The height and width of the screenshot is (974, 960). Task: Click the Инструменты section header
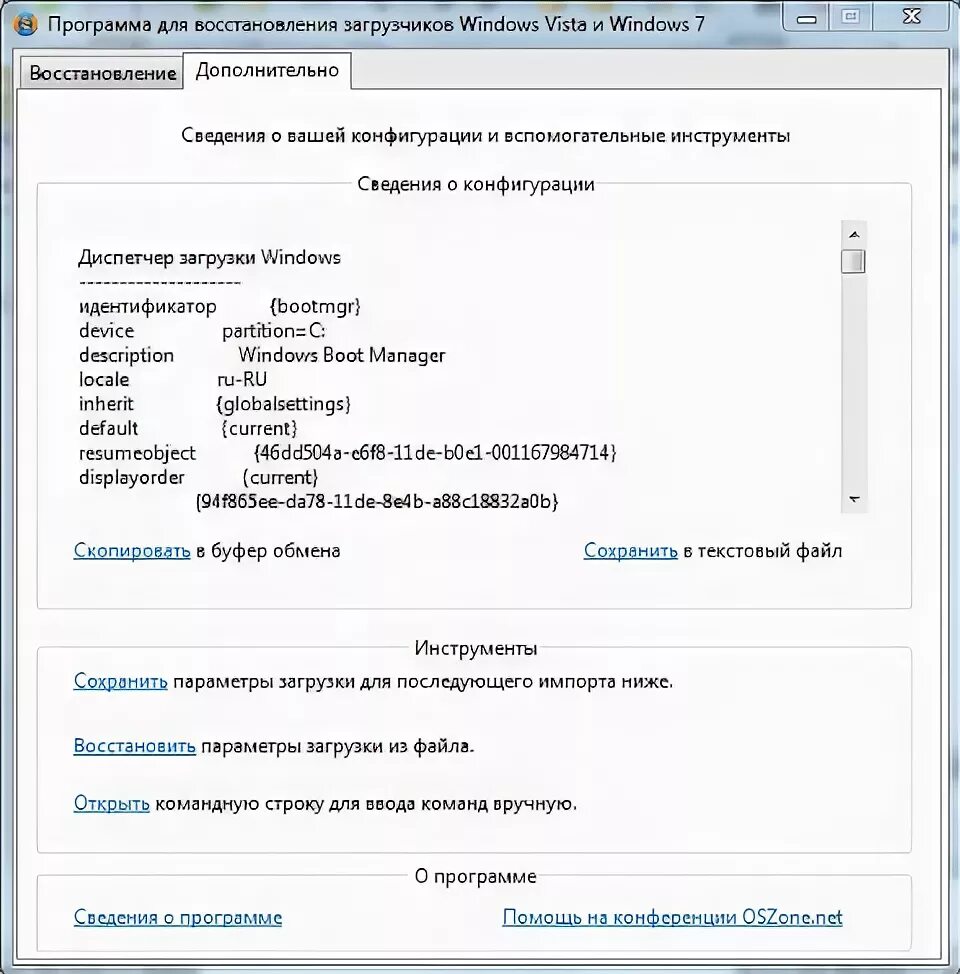click(475, 648)
